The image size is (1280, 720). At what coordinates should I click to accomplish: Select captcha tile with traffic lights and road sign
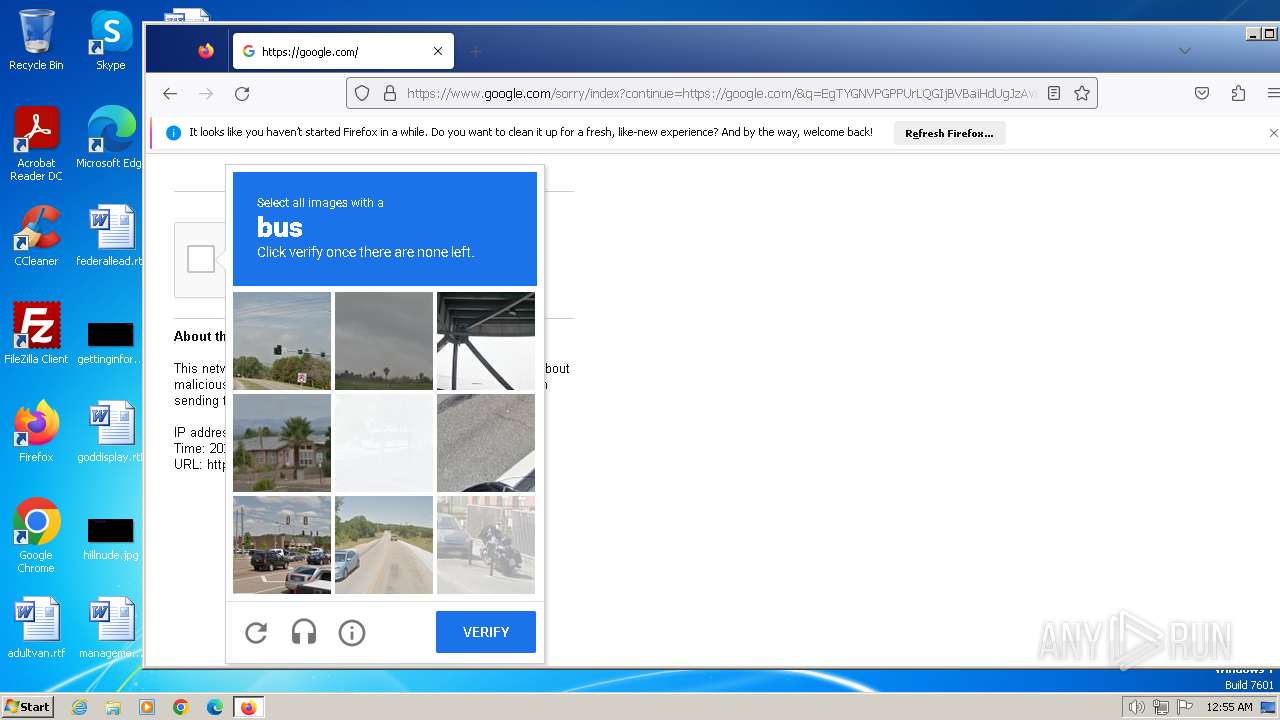282,341
